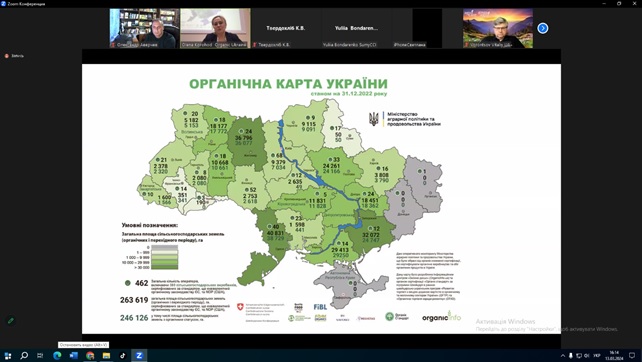Toggle the volume control in the system tray
The height and width of the screenshot is (362, 642).
pos(587,355)
